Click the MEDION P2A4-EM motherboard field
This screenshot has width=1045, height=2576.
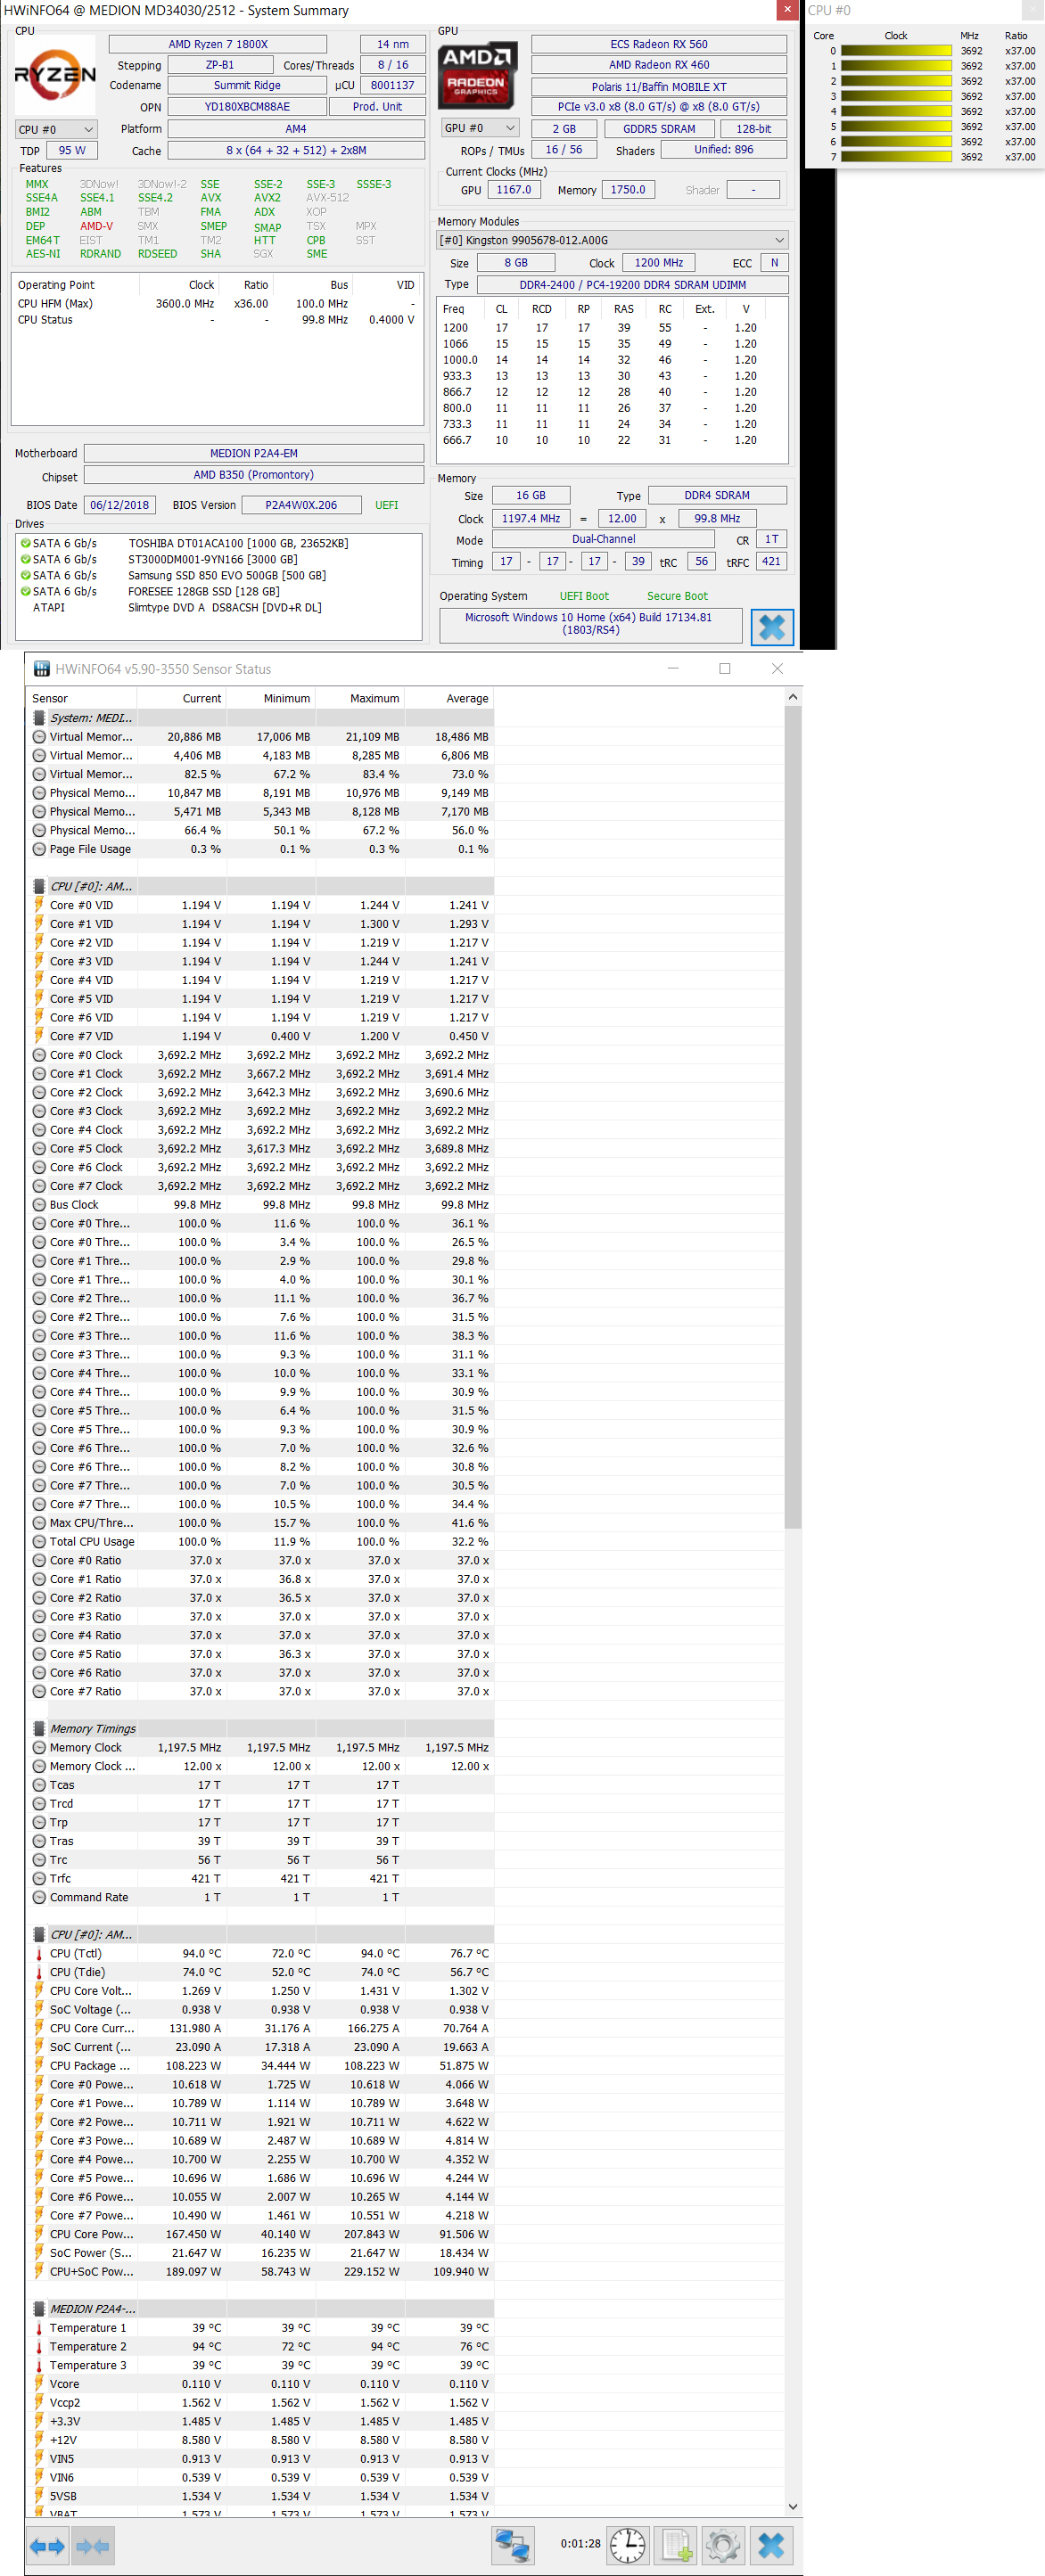click(254, 453)
